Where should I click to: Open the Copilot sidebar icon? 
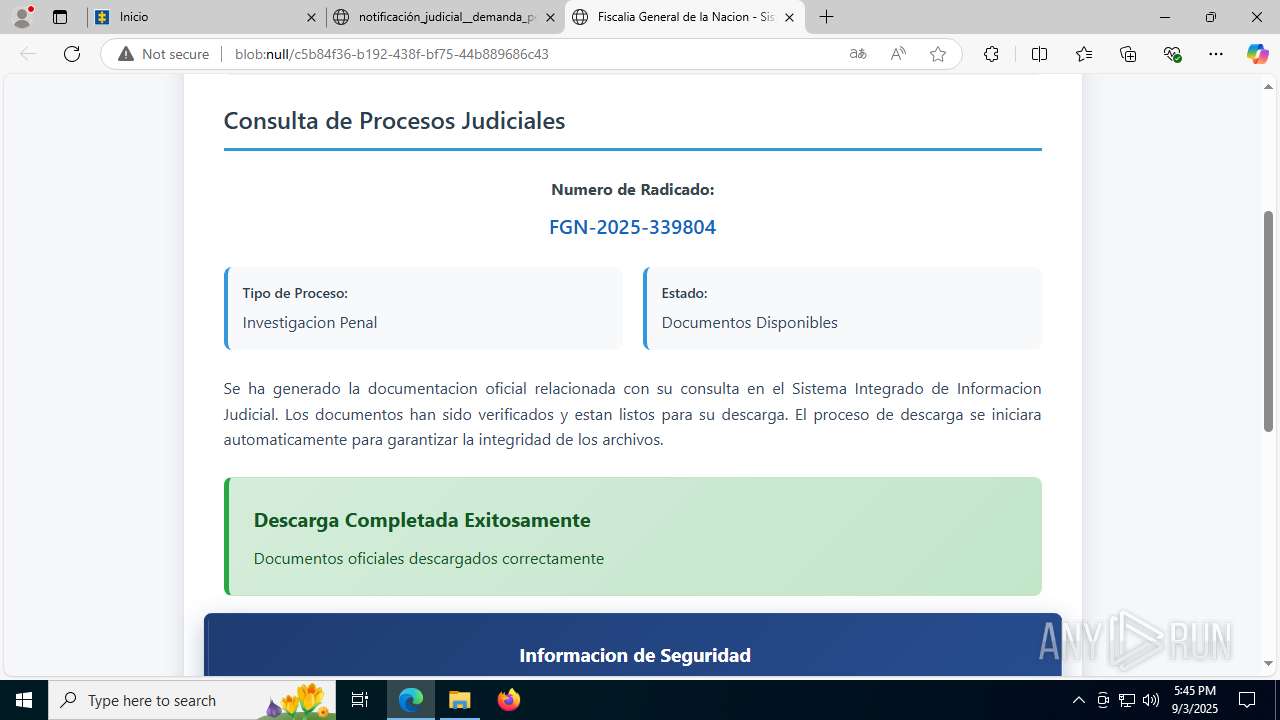[x=1258, y=54]
